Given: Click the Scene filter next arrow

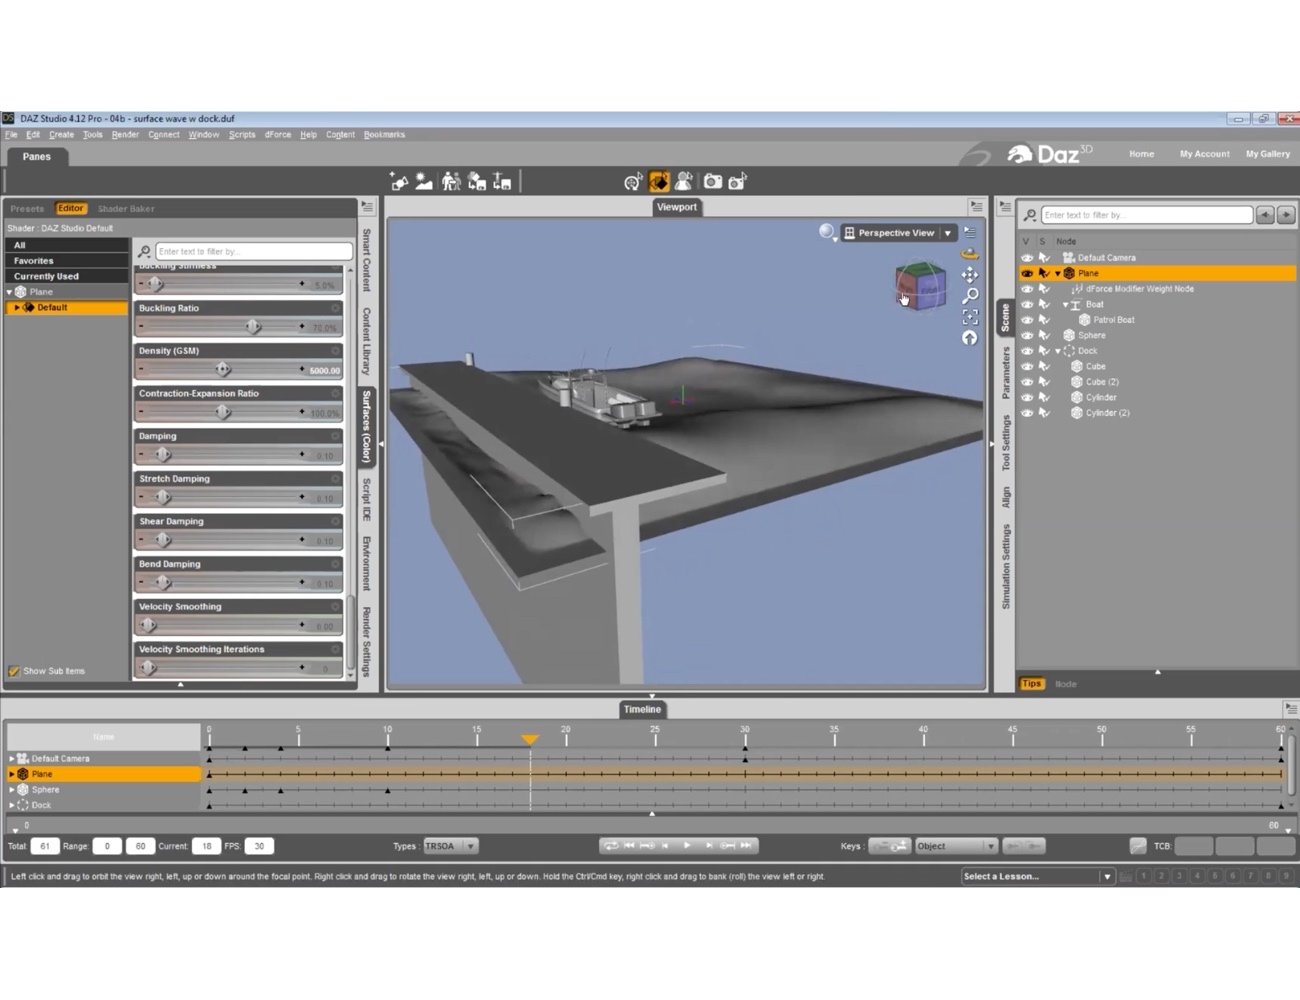Looking at the screenshot, I should (x=1286, y=215).
